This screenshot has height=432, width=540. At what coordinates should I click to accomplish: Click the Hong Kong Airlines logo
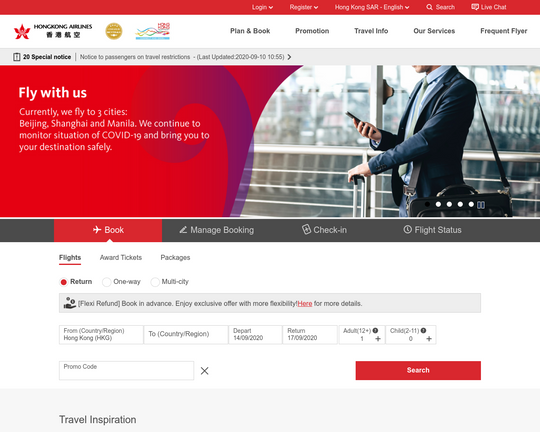tap(53, 31)
